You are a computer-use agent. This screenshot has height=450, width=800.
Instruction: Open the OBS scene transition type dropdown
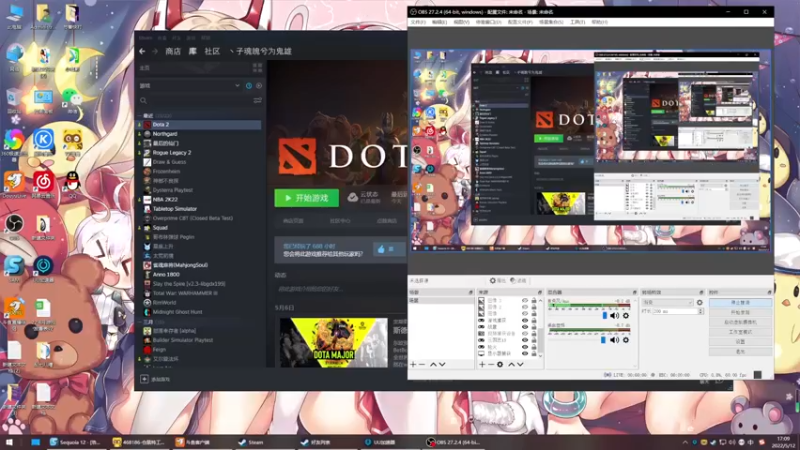pyautogui.click(x=667, y=303)
